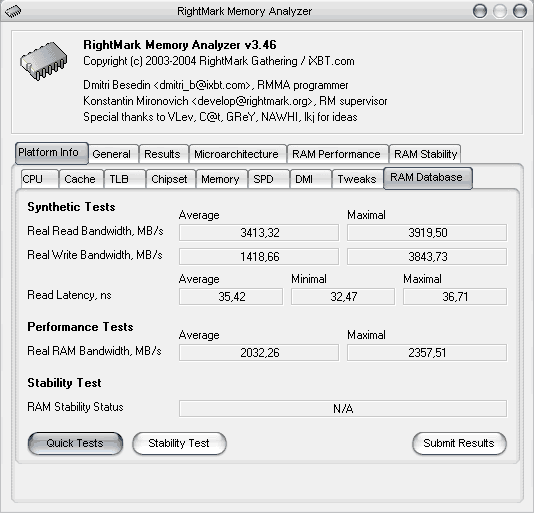Select the Microarchitecture tab
This screenshot has width=534, height=513.
point(236,154)
